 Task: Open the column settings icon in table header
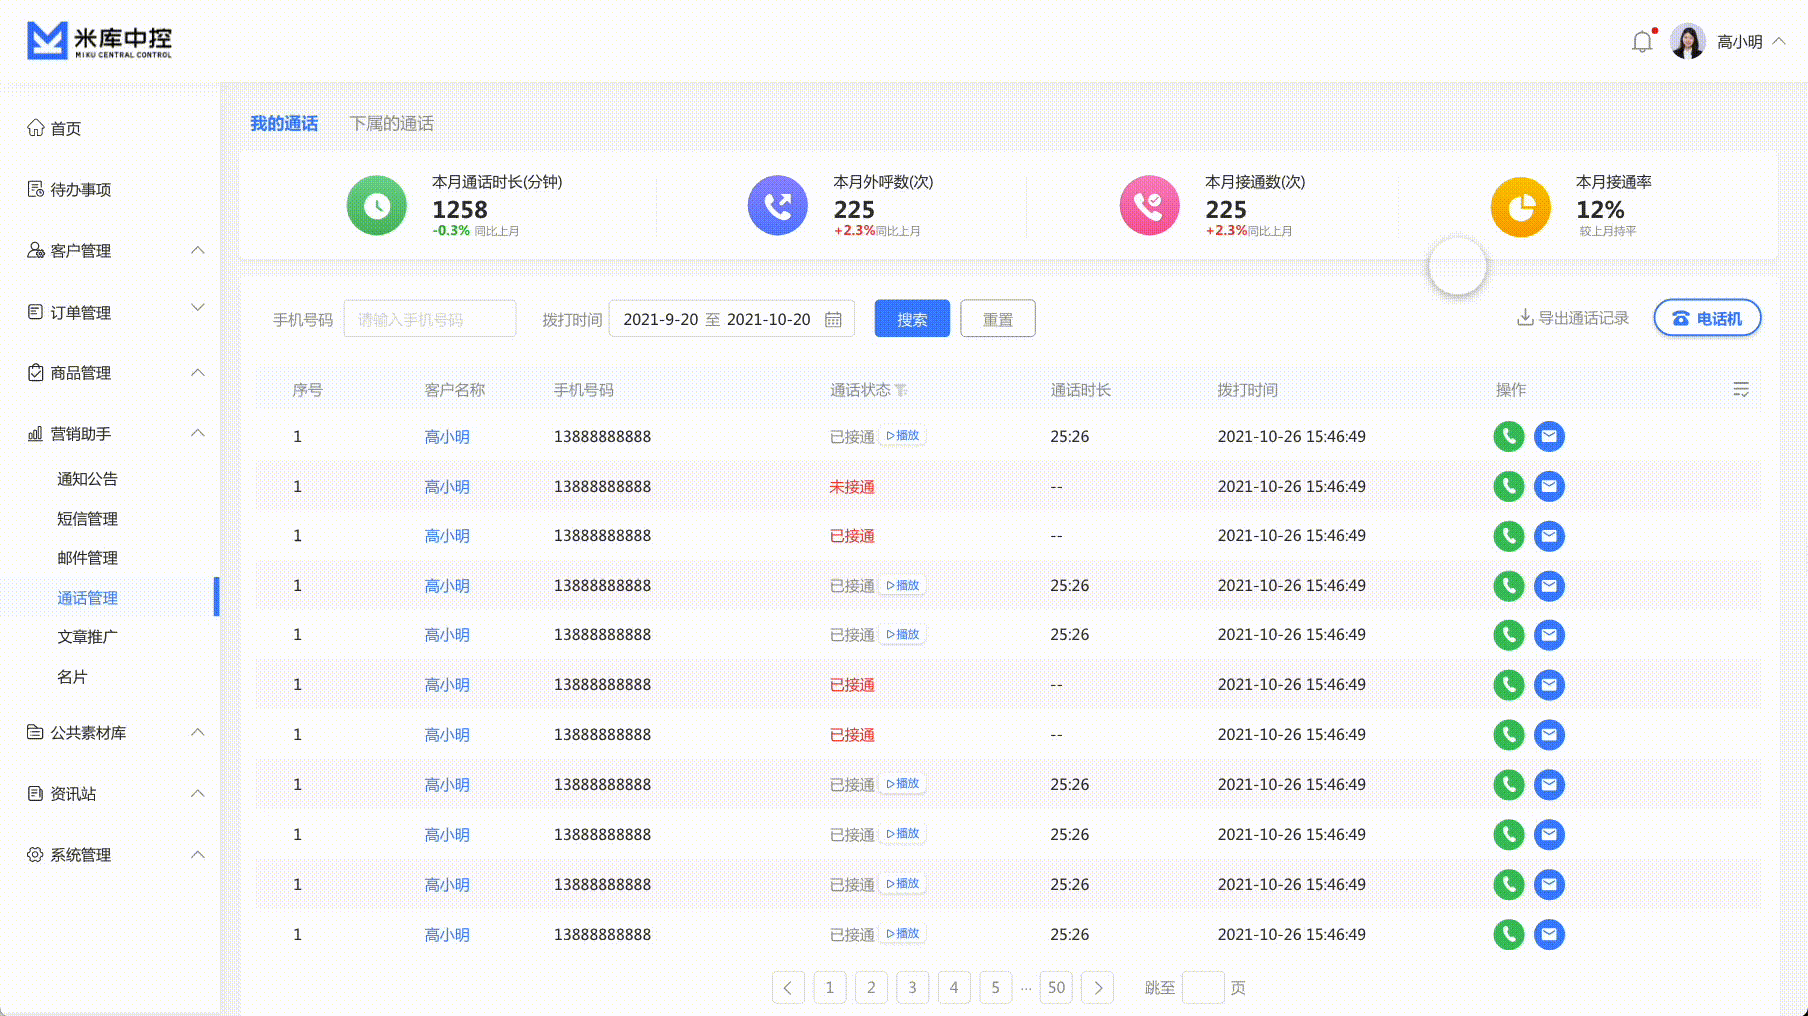pyautogui.click(x=1741, y=389)
